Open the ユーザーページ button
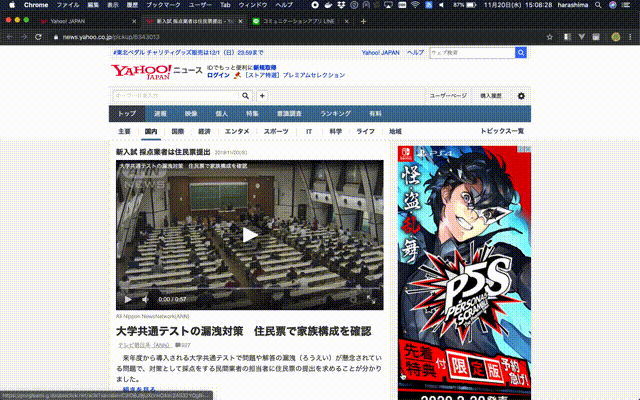The width and height of the screenshot is (640, 400). point(448,96)
